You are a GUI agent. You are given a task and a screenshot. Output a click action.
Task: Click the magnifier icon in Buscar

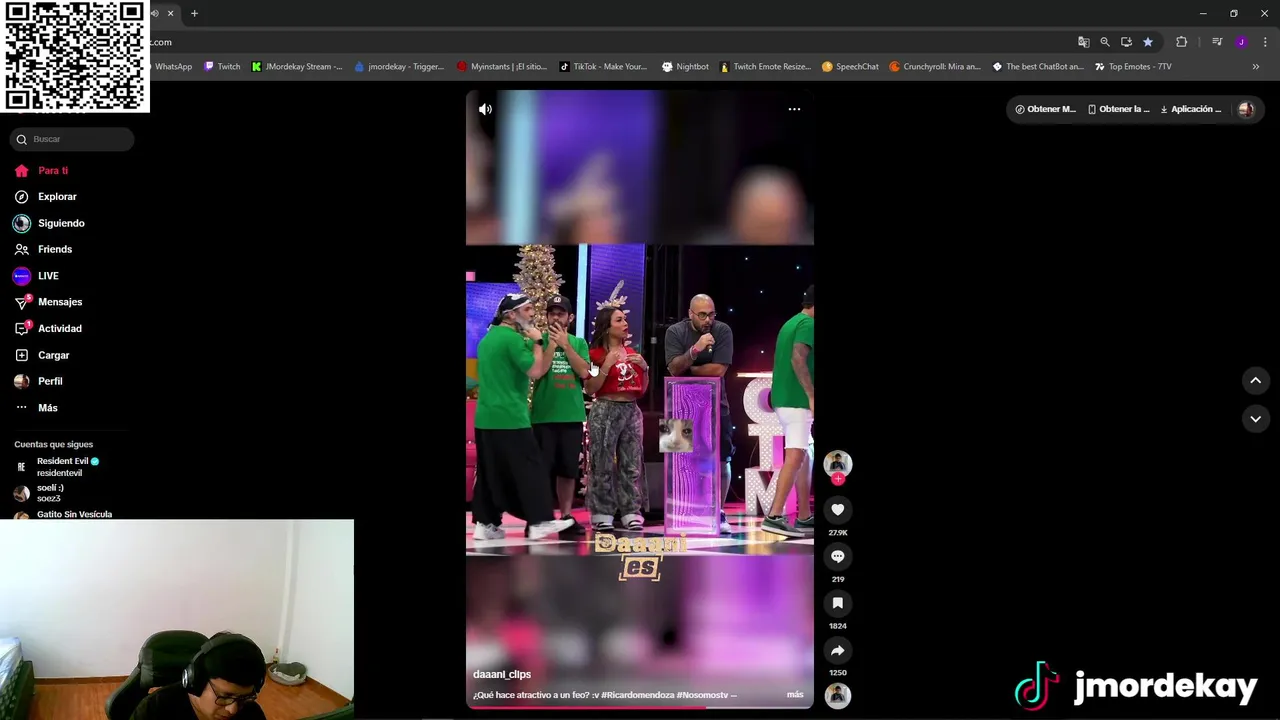22,139
